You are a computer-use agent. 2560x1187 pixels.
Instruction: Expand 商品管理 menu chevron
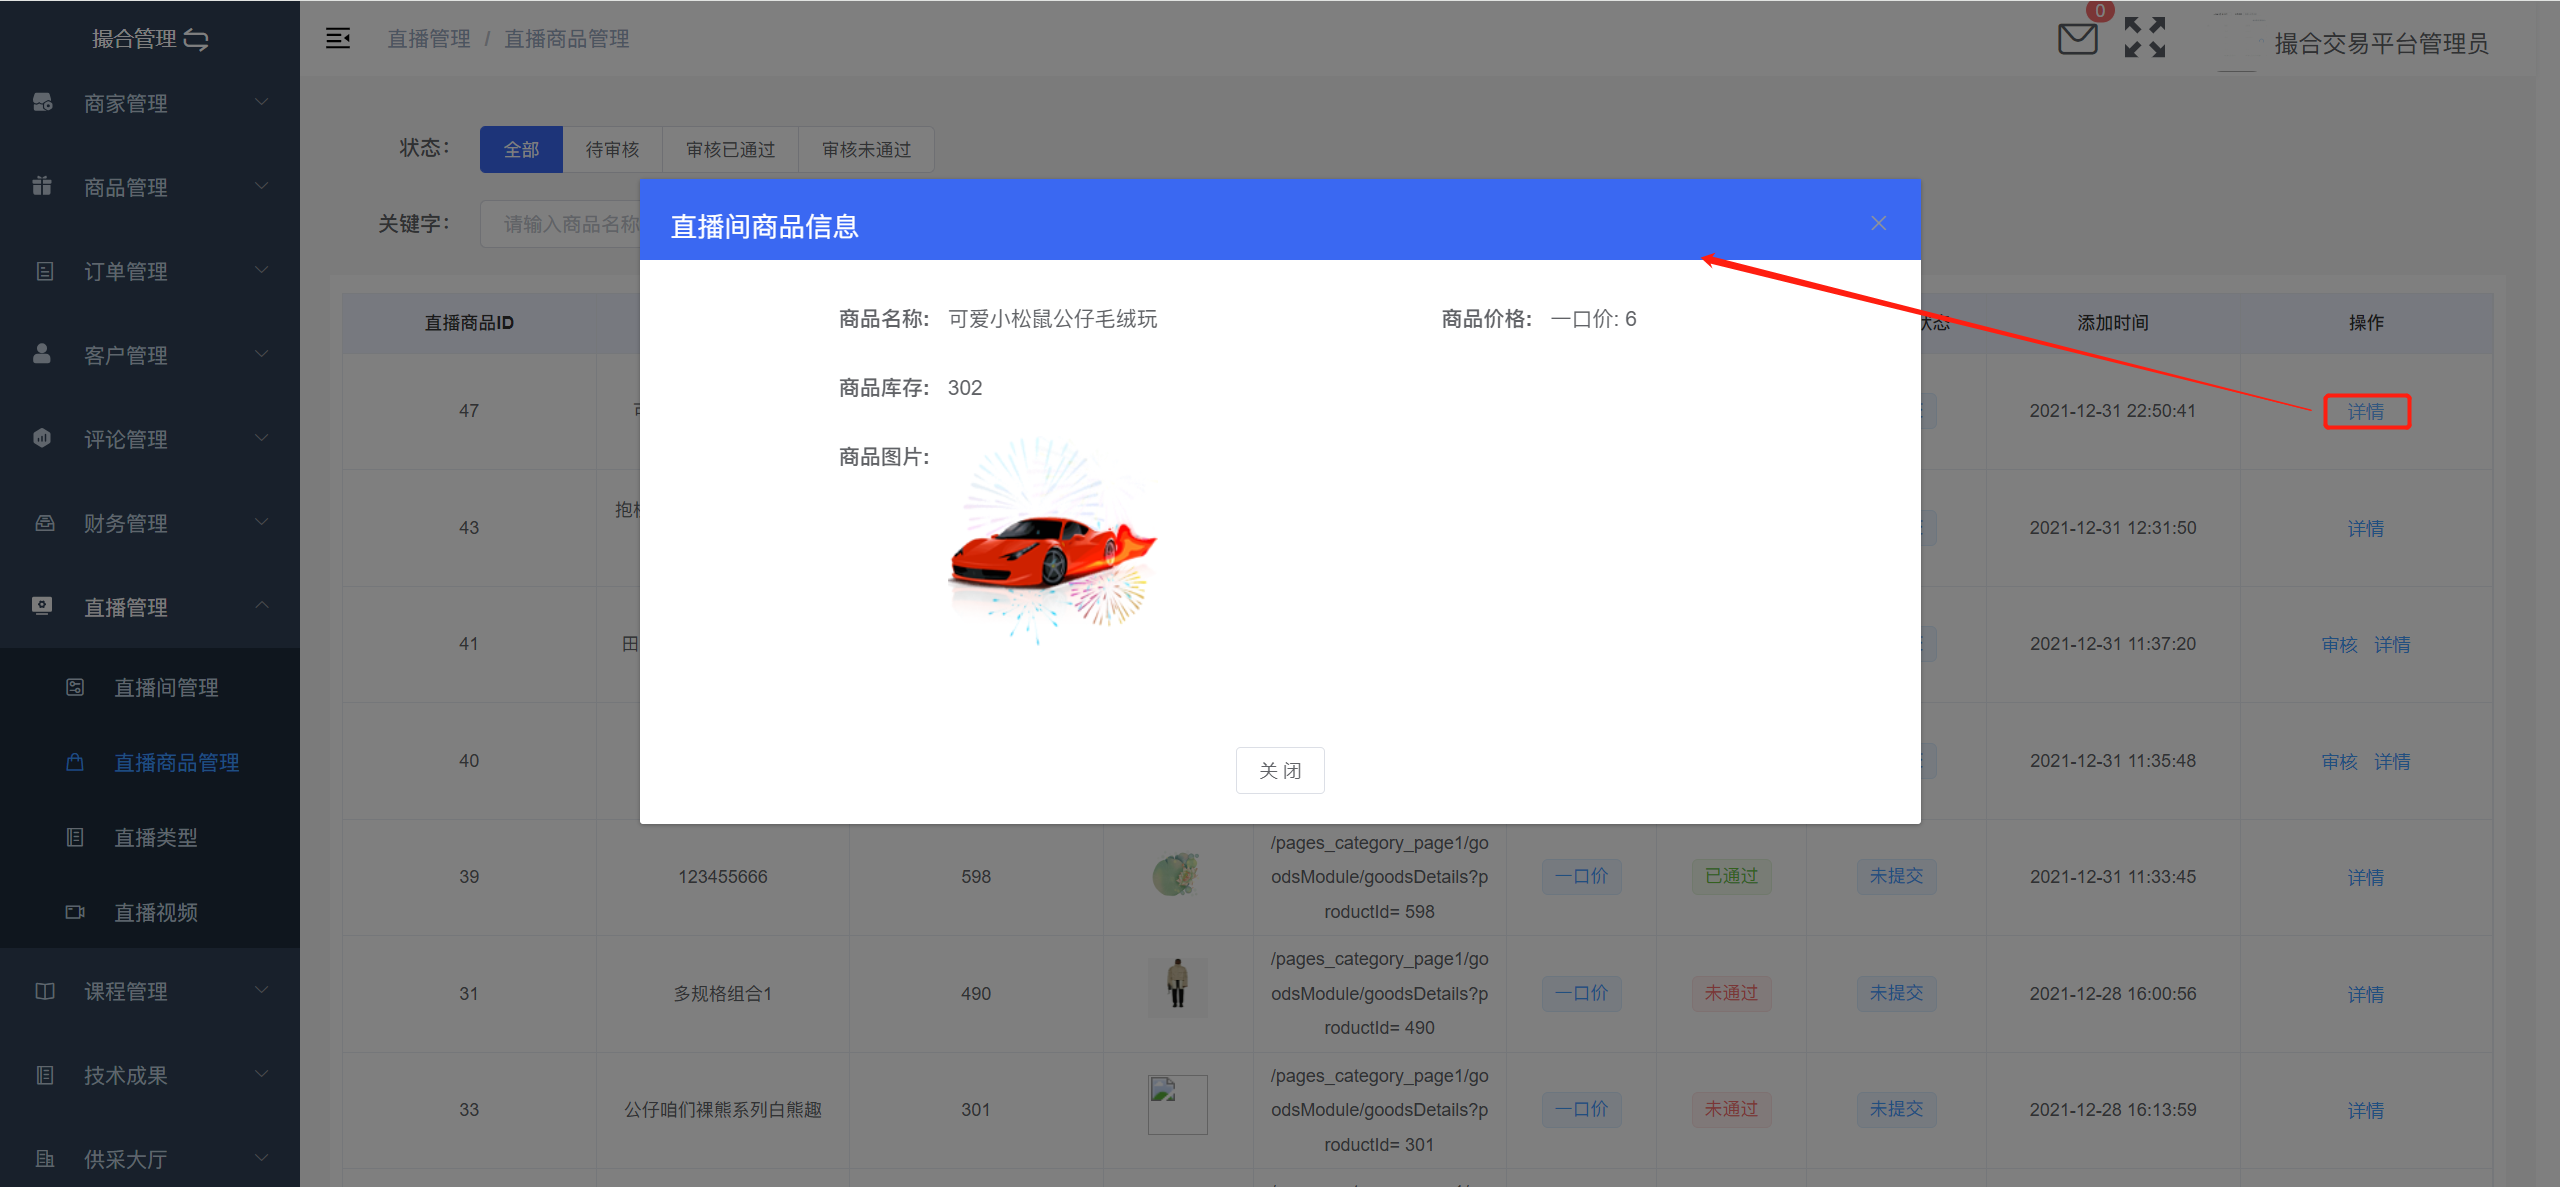261,186
